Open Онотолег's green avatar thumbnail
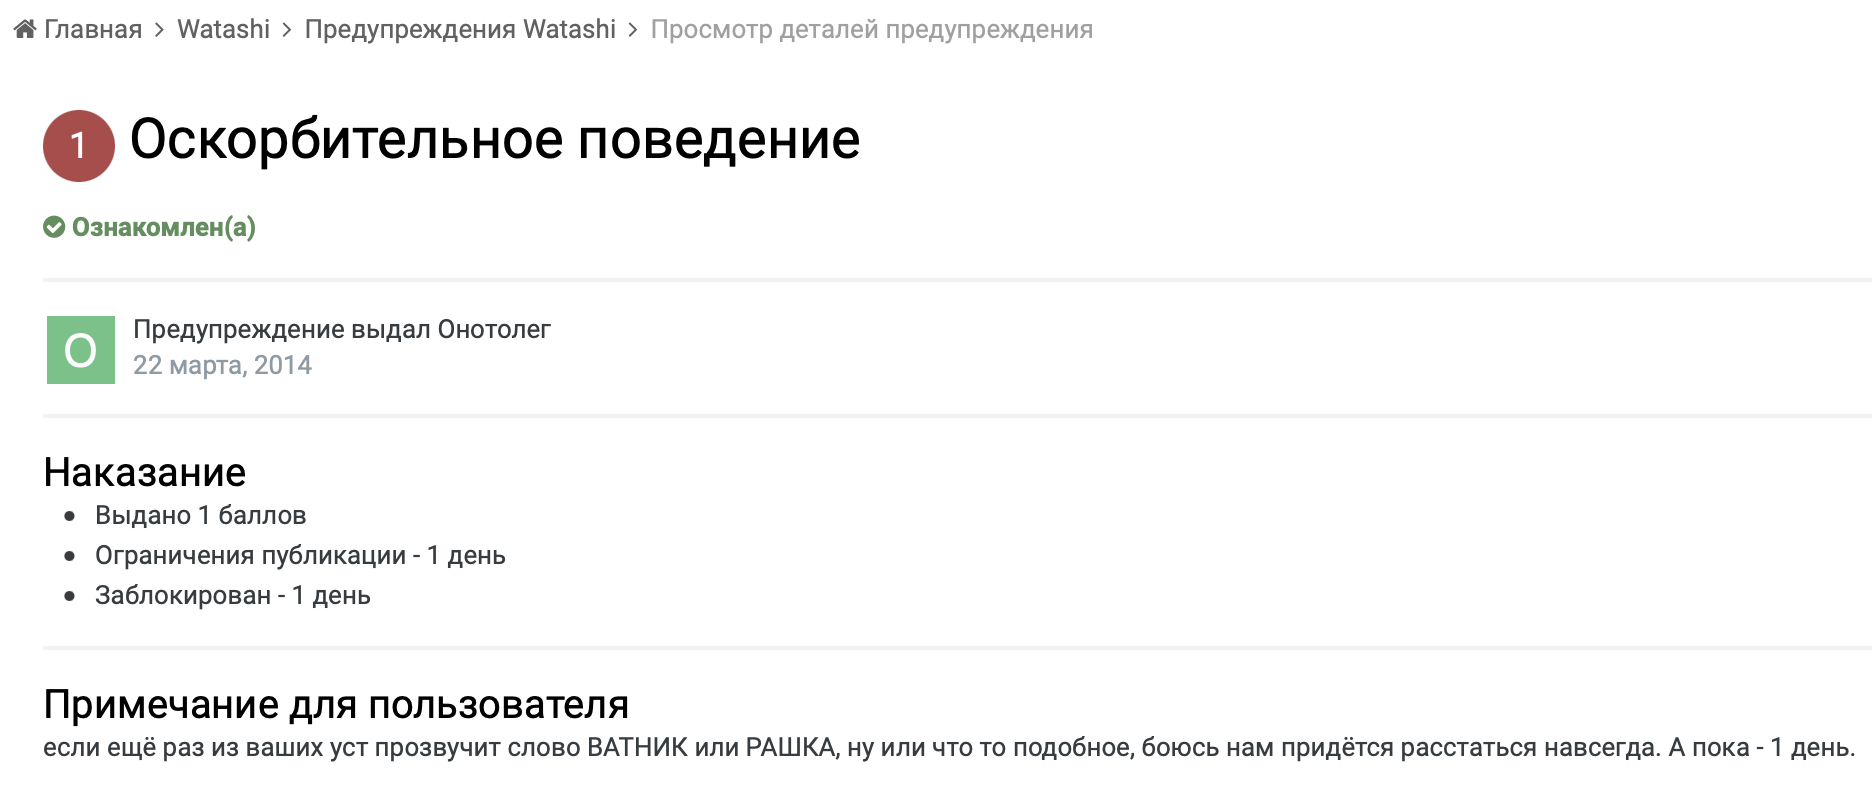 [81, 350]
